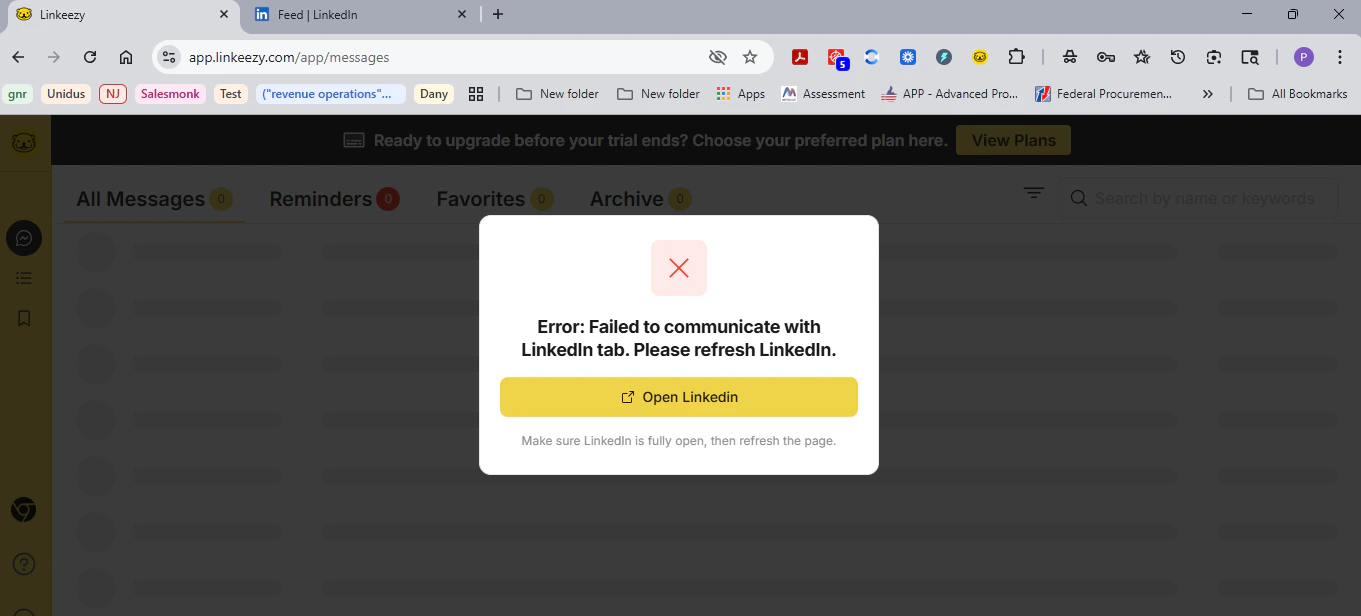Viewport: 1361px width, 616px height.
Task: Click the screenshot capture icon
Action: pyautogui.click(x=1214, y=57)
